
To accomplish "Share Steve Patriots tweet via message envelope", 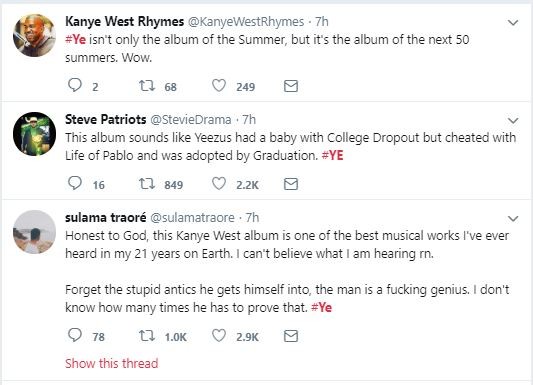I will click(x=291, y=184).
